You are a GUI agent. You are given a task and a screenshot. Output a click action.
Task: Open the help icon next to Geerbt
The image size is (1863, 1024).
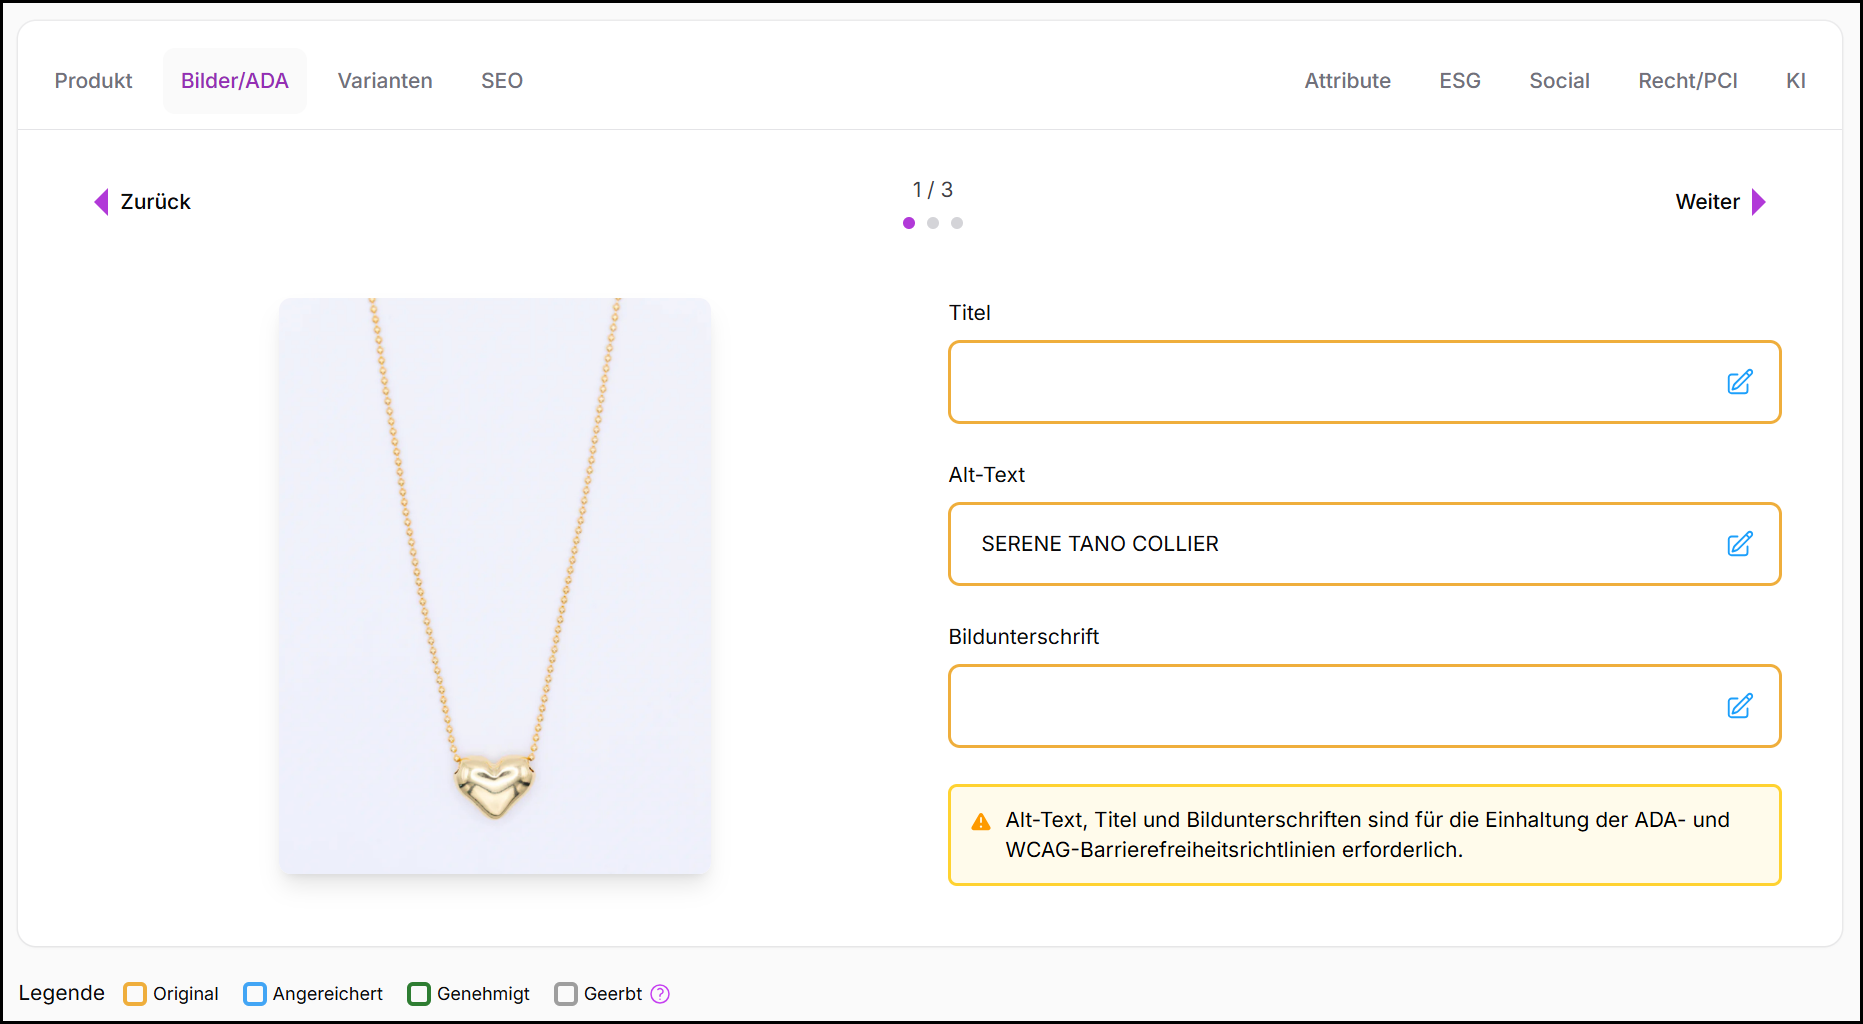point(660,994)
